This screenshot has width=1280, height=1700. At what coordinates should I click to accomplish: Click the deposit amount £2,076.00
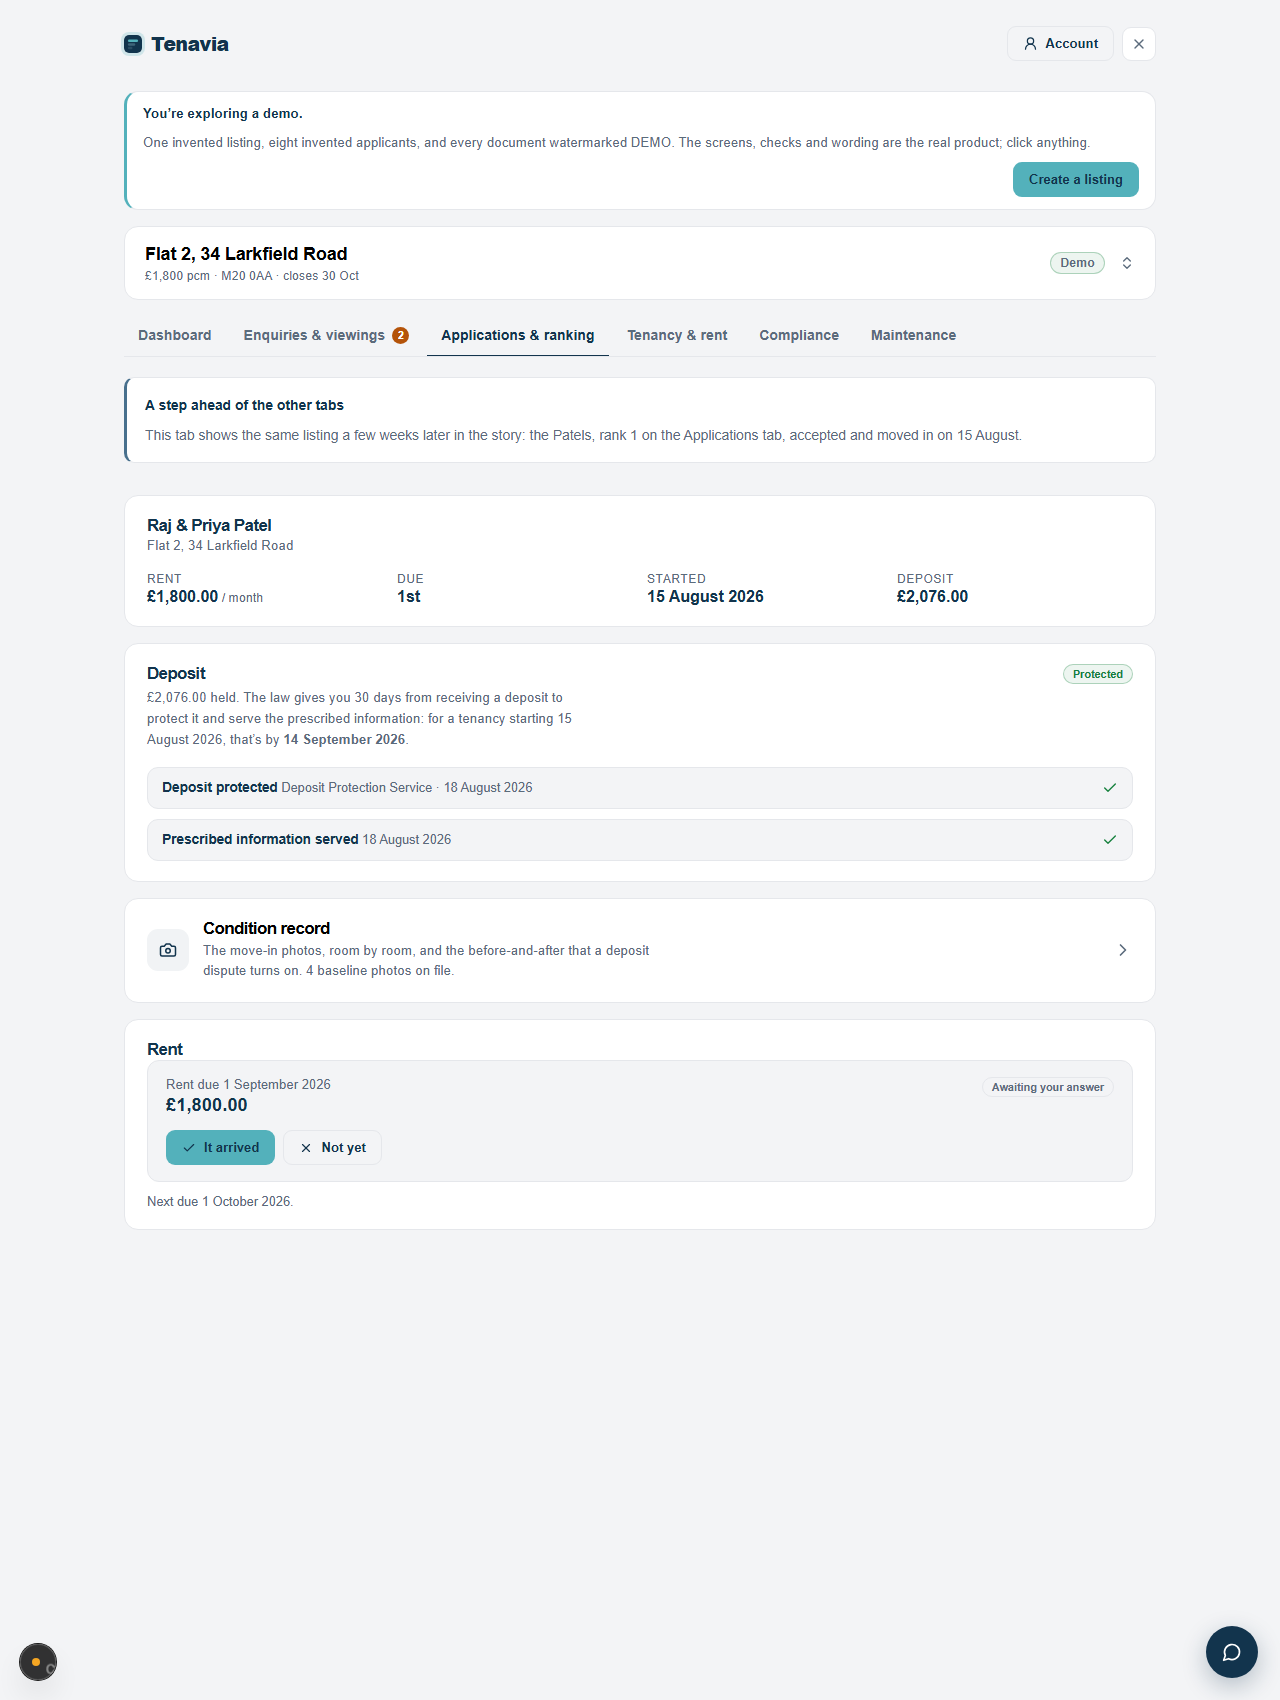(932, 597)
